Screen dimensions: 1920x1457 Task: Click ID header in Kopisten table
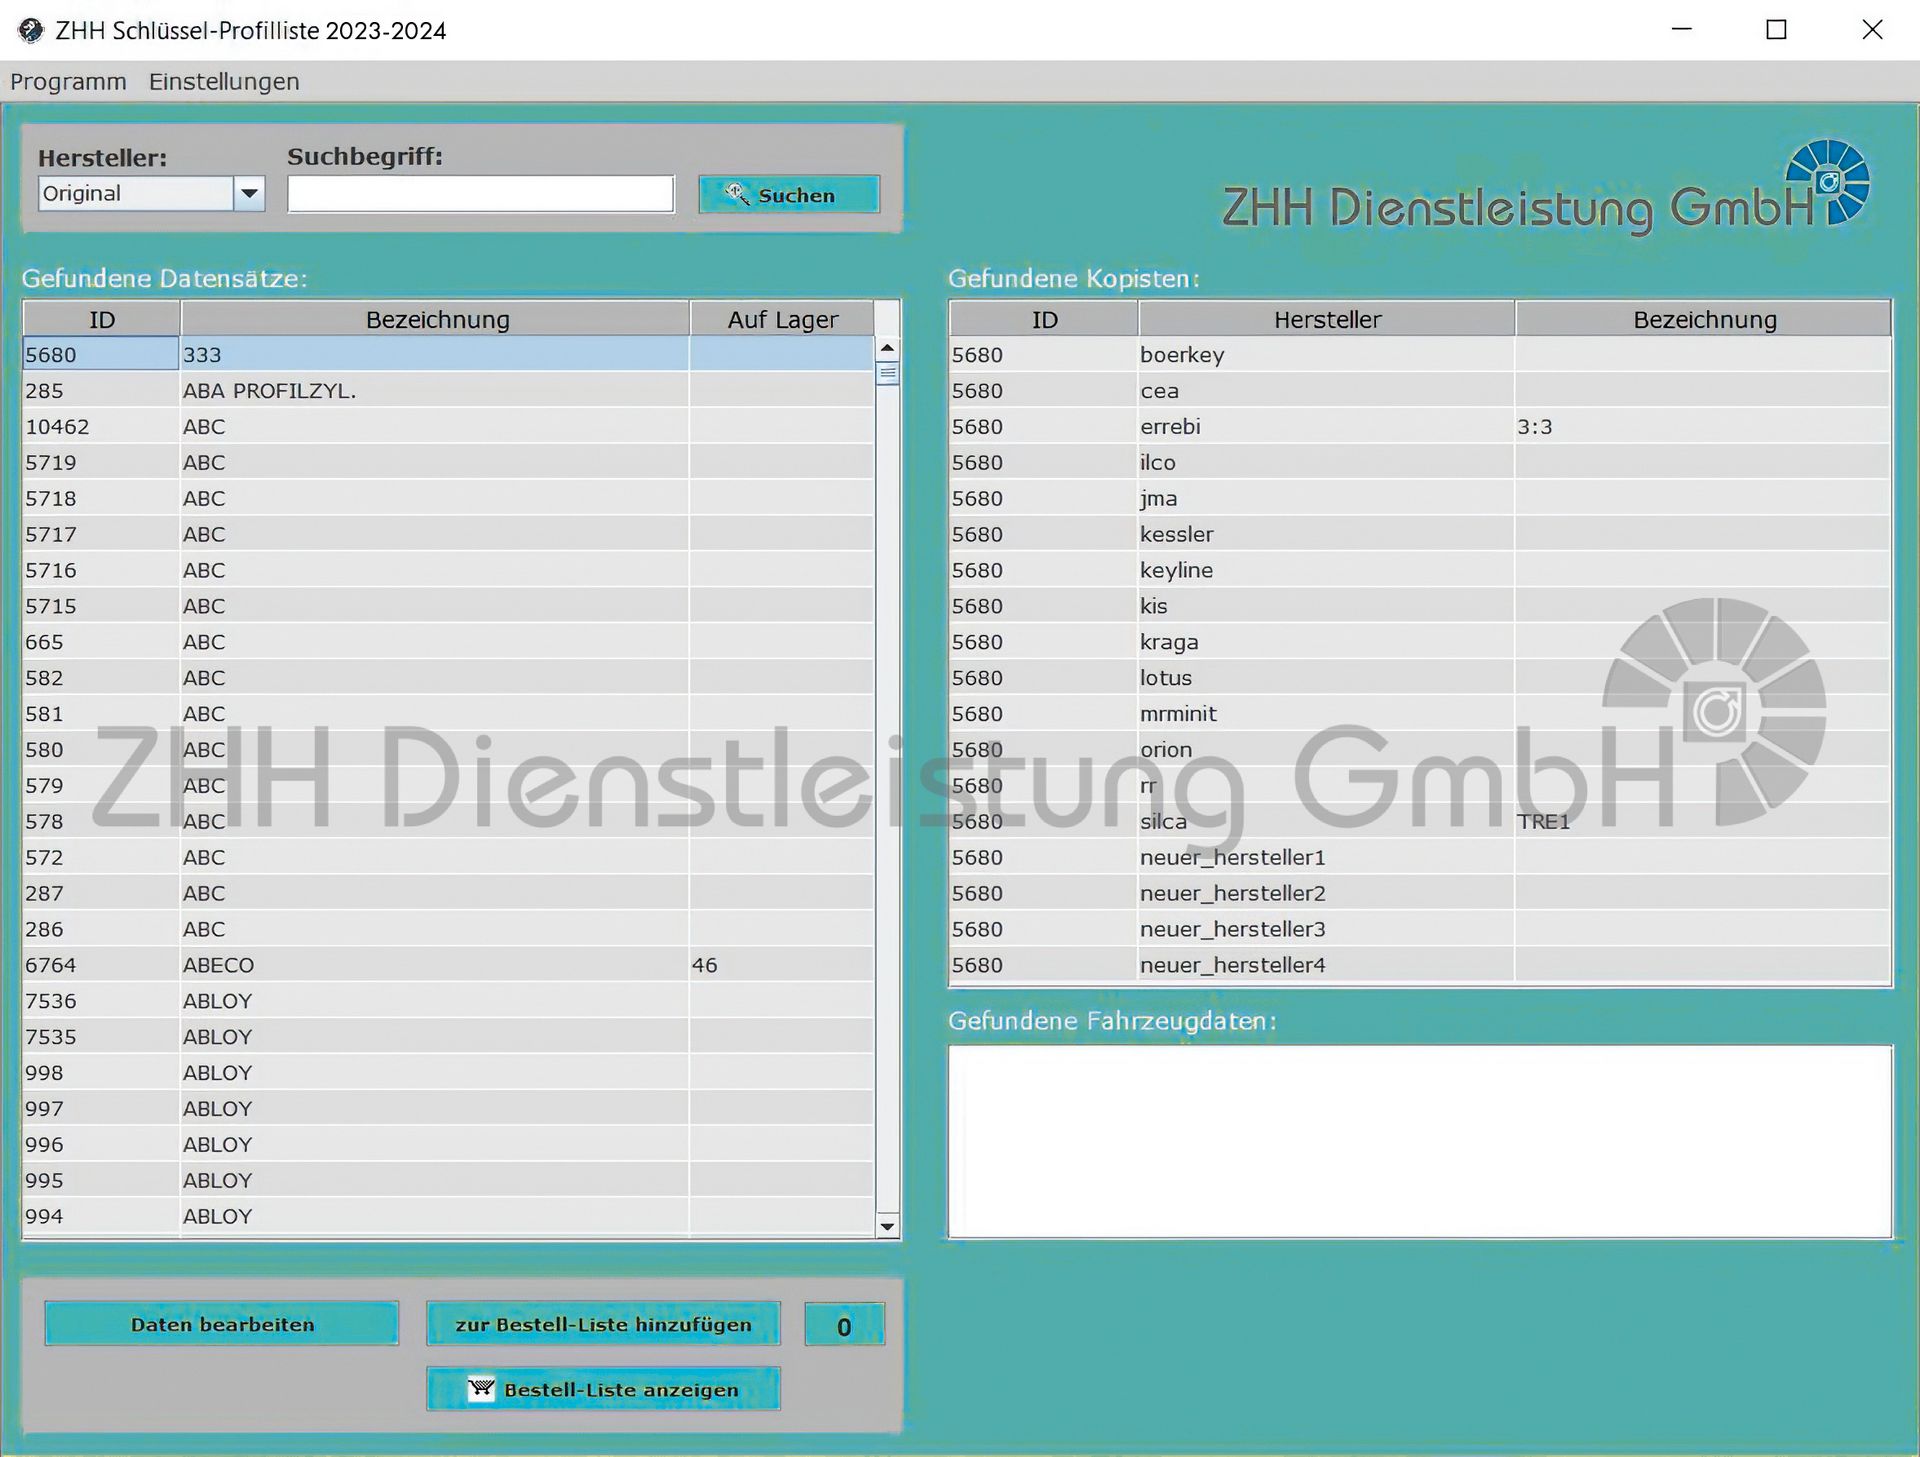coord(1044,319)
